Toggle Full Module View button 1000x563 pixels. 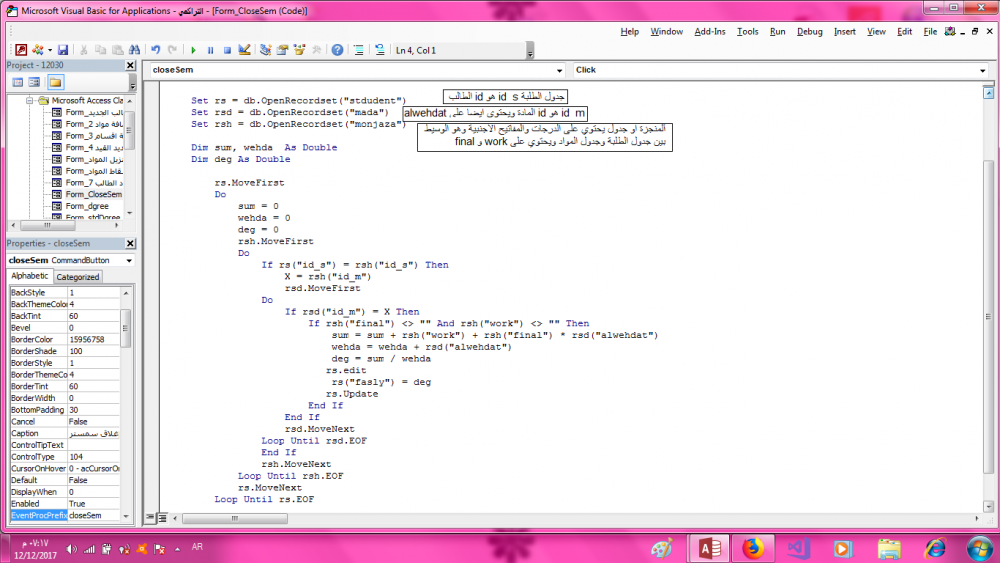point(162,518)
